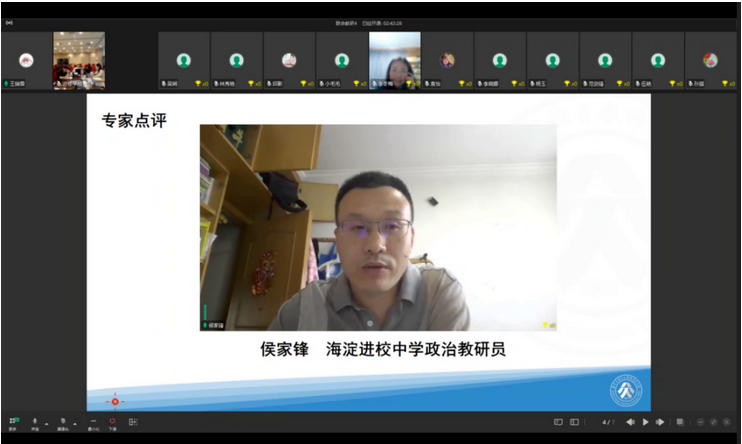Click the trophy icon on 邱影's tile

tap(304, 83)
